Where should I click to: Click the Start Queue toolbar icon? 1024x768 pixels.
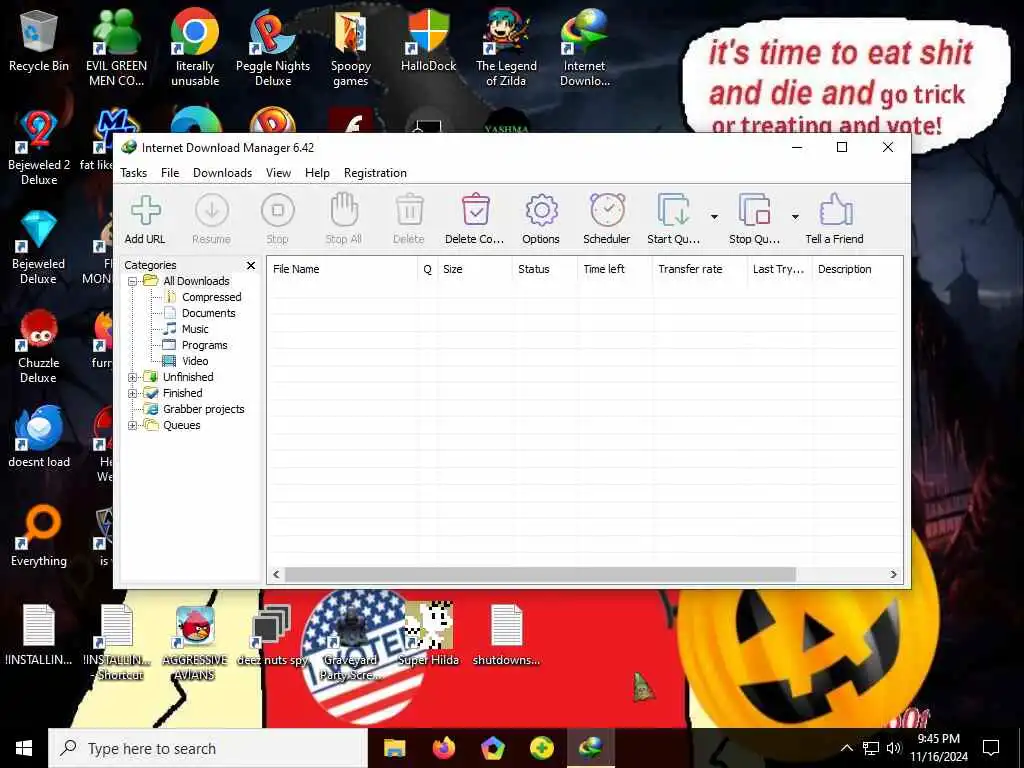[x=673, y=210]
